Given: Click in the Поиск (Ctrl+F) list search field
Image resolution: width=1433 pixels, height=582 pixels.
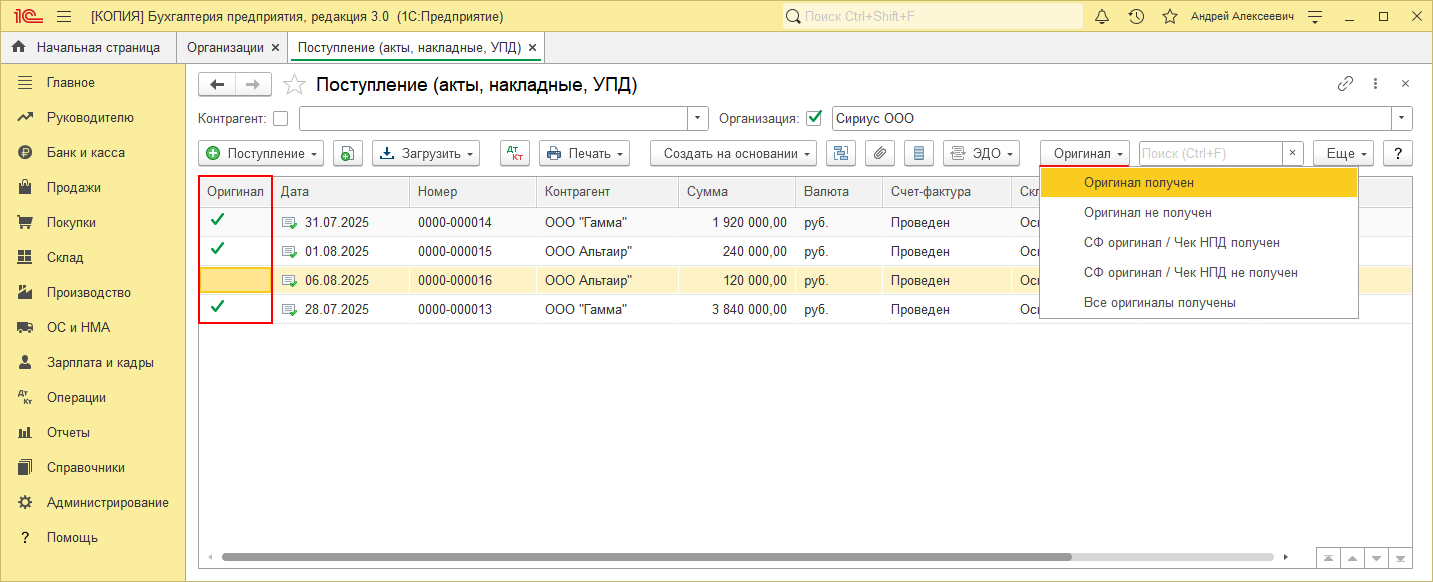Looking at the screenshot, I should coord(1209,153).
